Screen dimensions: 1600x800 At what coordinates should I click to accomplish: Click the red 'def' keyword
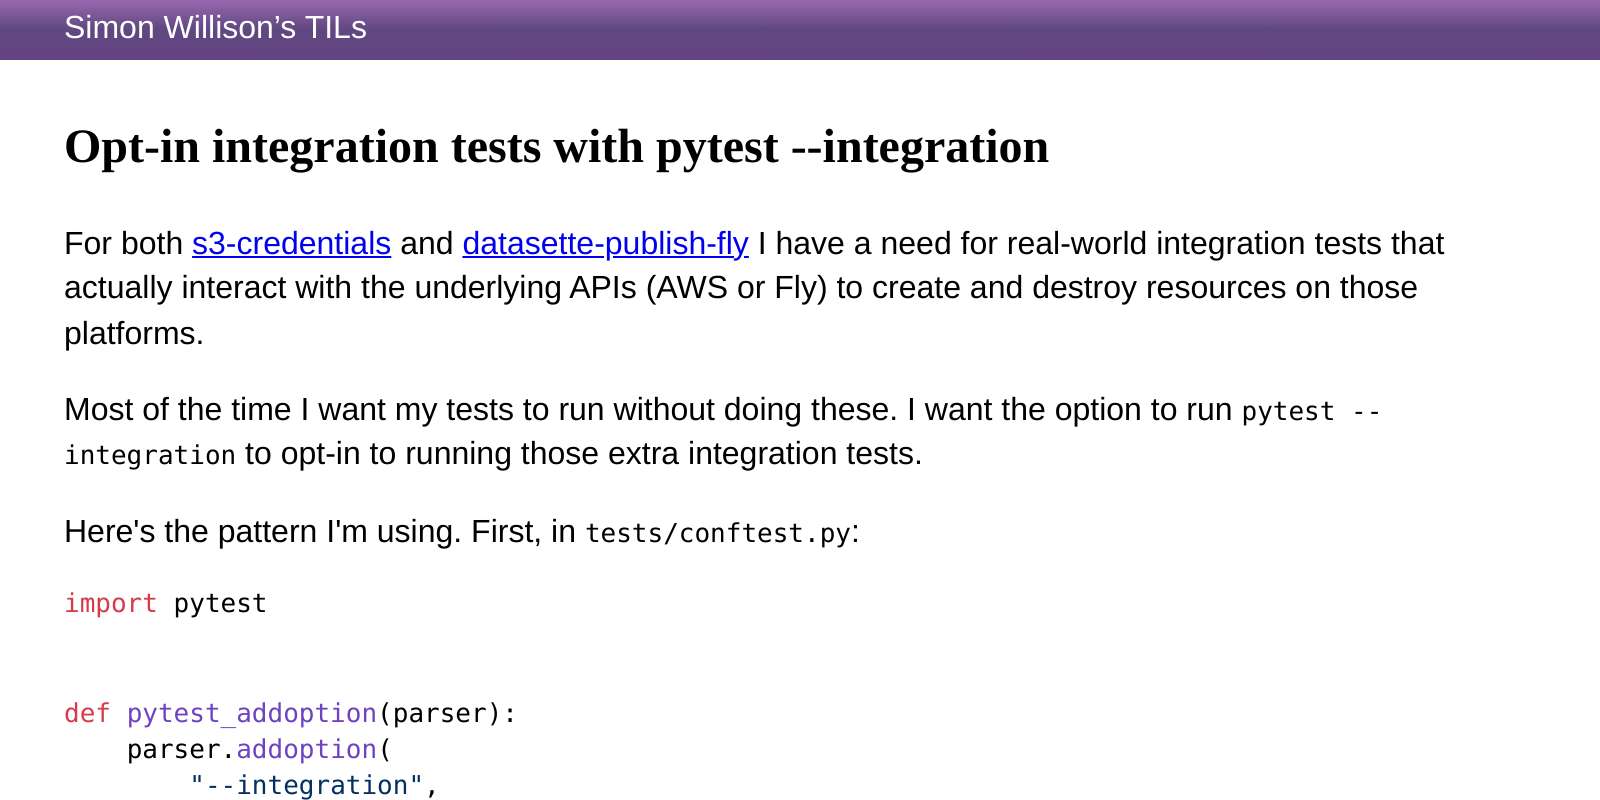pyautogui.click(x=87, y=714)
